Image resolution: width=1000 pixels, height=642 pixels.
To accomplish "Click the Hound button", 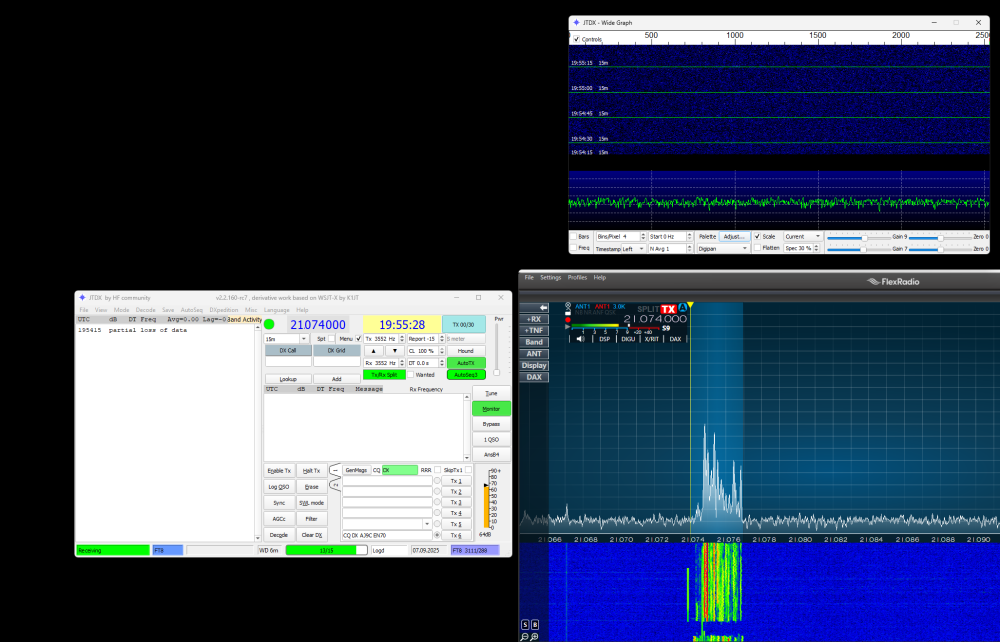I will pos(466,351).
